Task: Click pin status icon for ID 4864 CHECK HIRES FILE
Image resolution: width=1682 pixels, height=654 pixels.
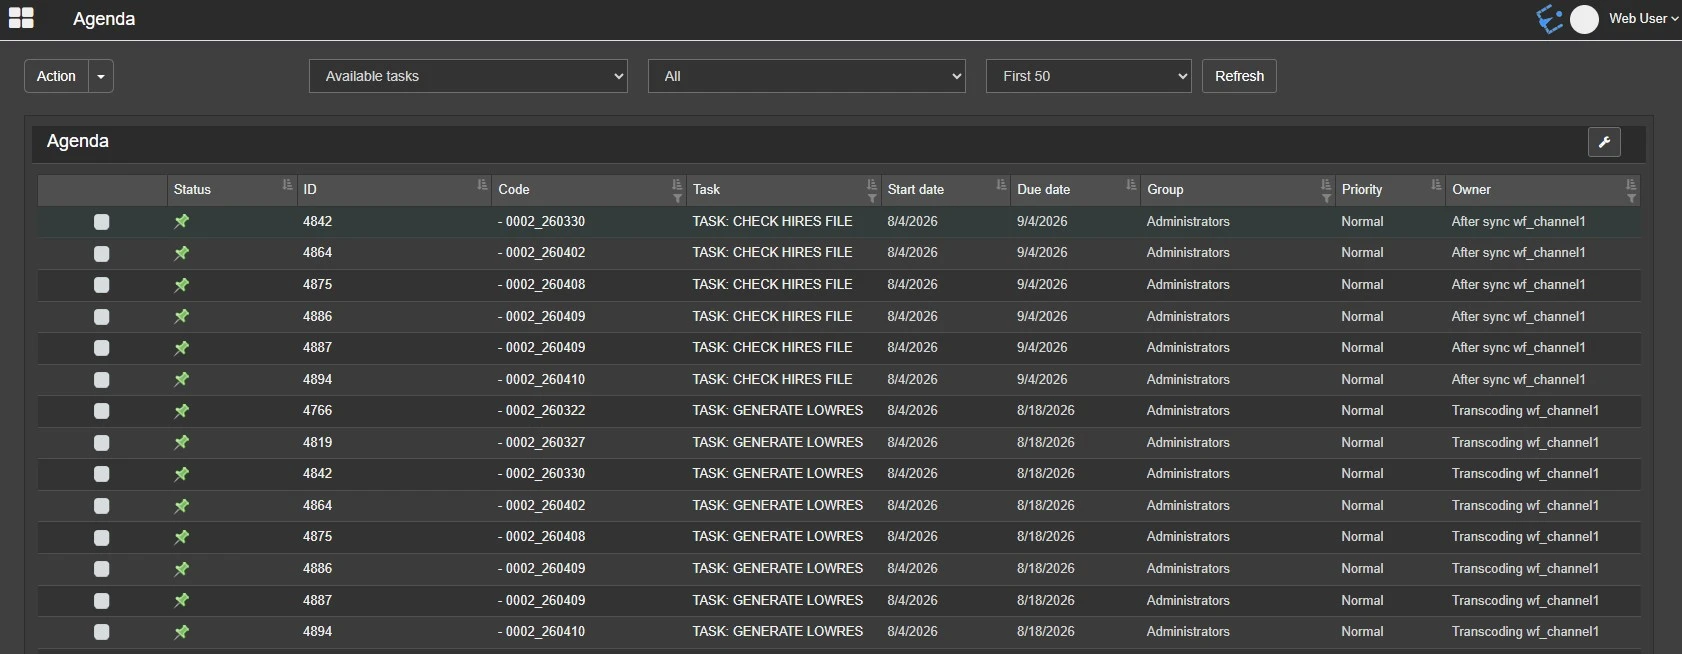Action: (x=181, y=253)
